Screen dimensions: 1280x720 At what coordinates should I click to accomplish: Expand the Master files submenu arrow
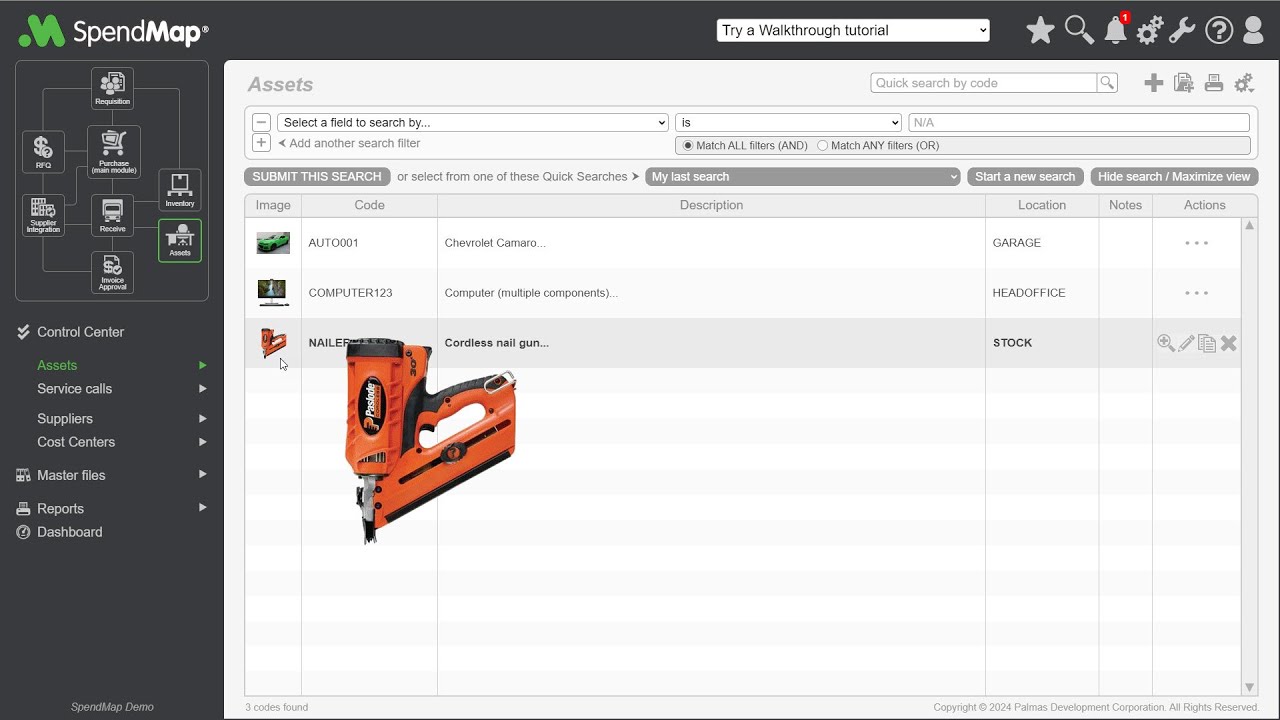coord(203,475)
